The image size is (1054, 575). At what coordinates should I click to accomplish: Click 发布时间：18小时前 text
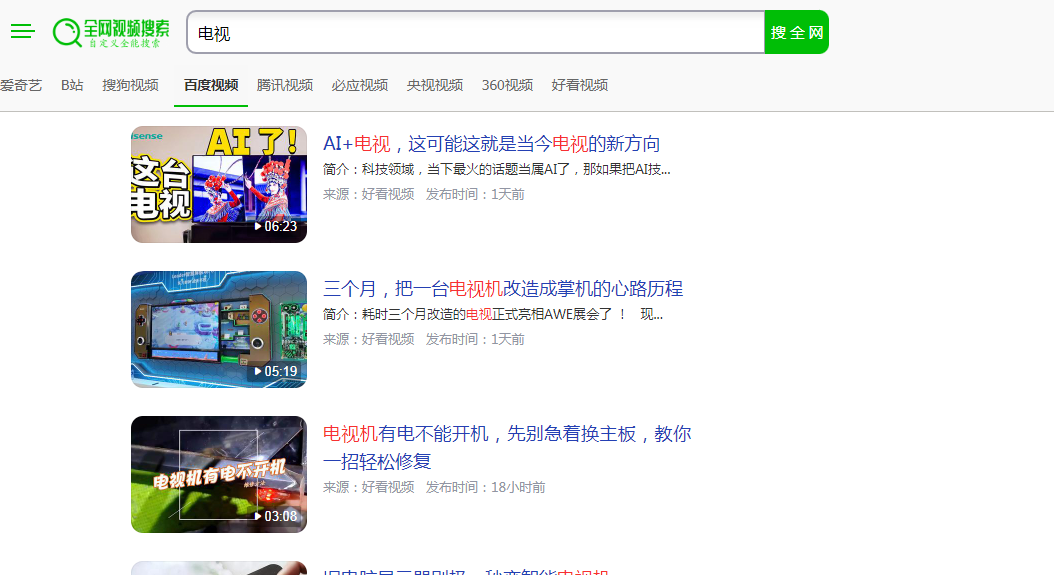pos(485,488)
